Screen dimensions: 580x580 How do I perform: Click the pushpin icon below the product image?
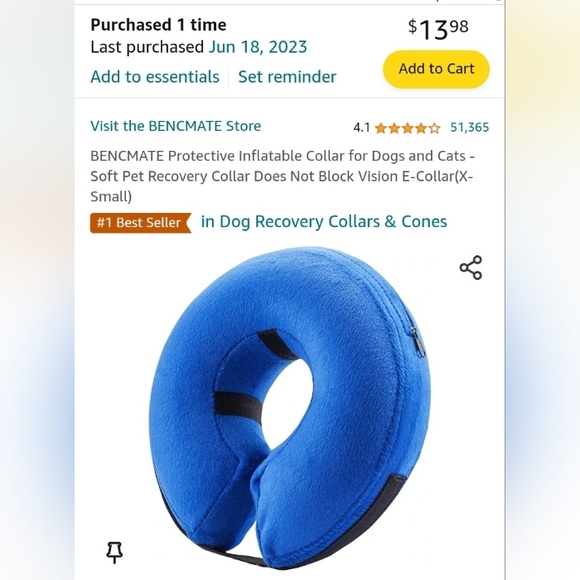click(114, 552)
